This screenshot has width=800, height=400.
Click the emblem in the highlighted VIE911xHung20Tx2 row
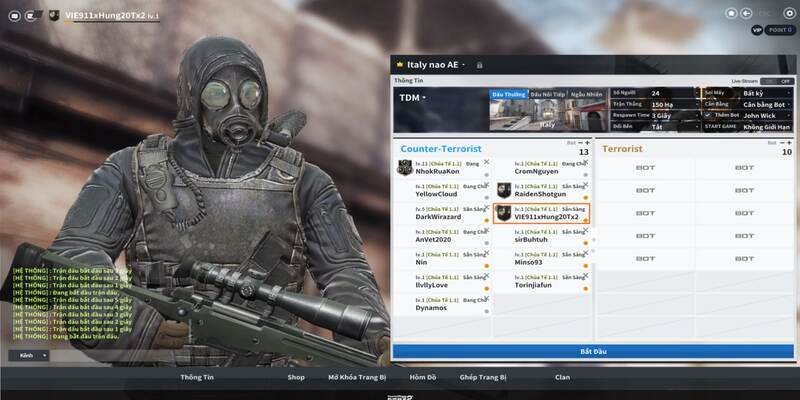click(x=504, y=213)
